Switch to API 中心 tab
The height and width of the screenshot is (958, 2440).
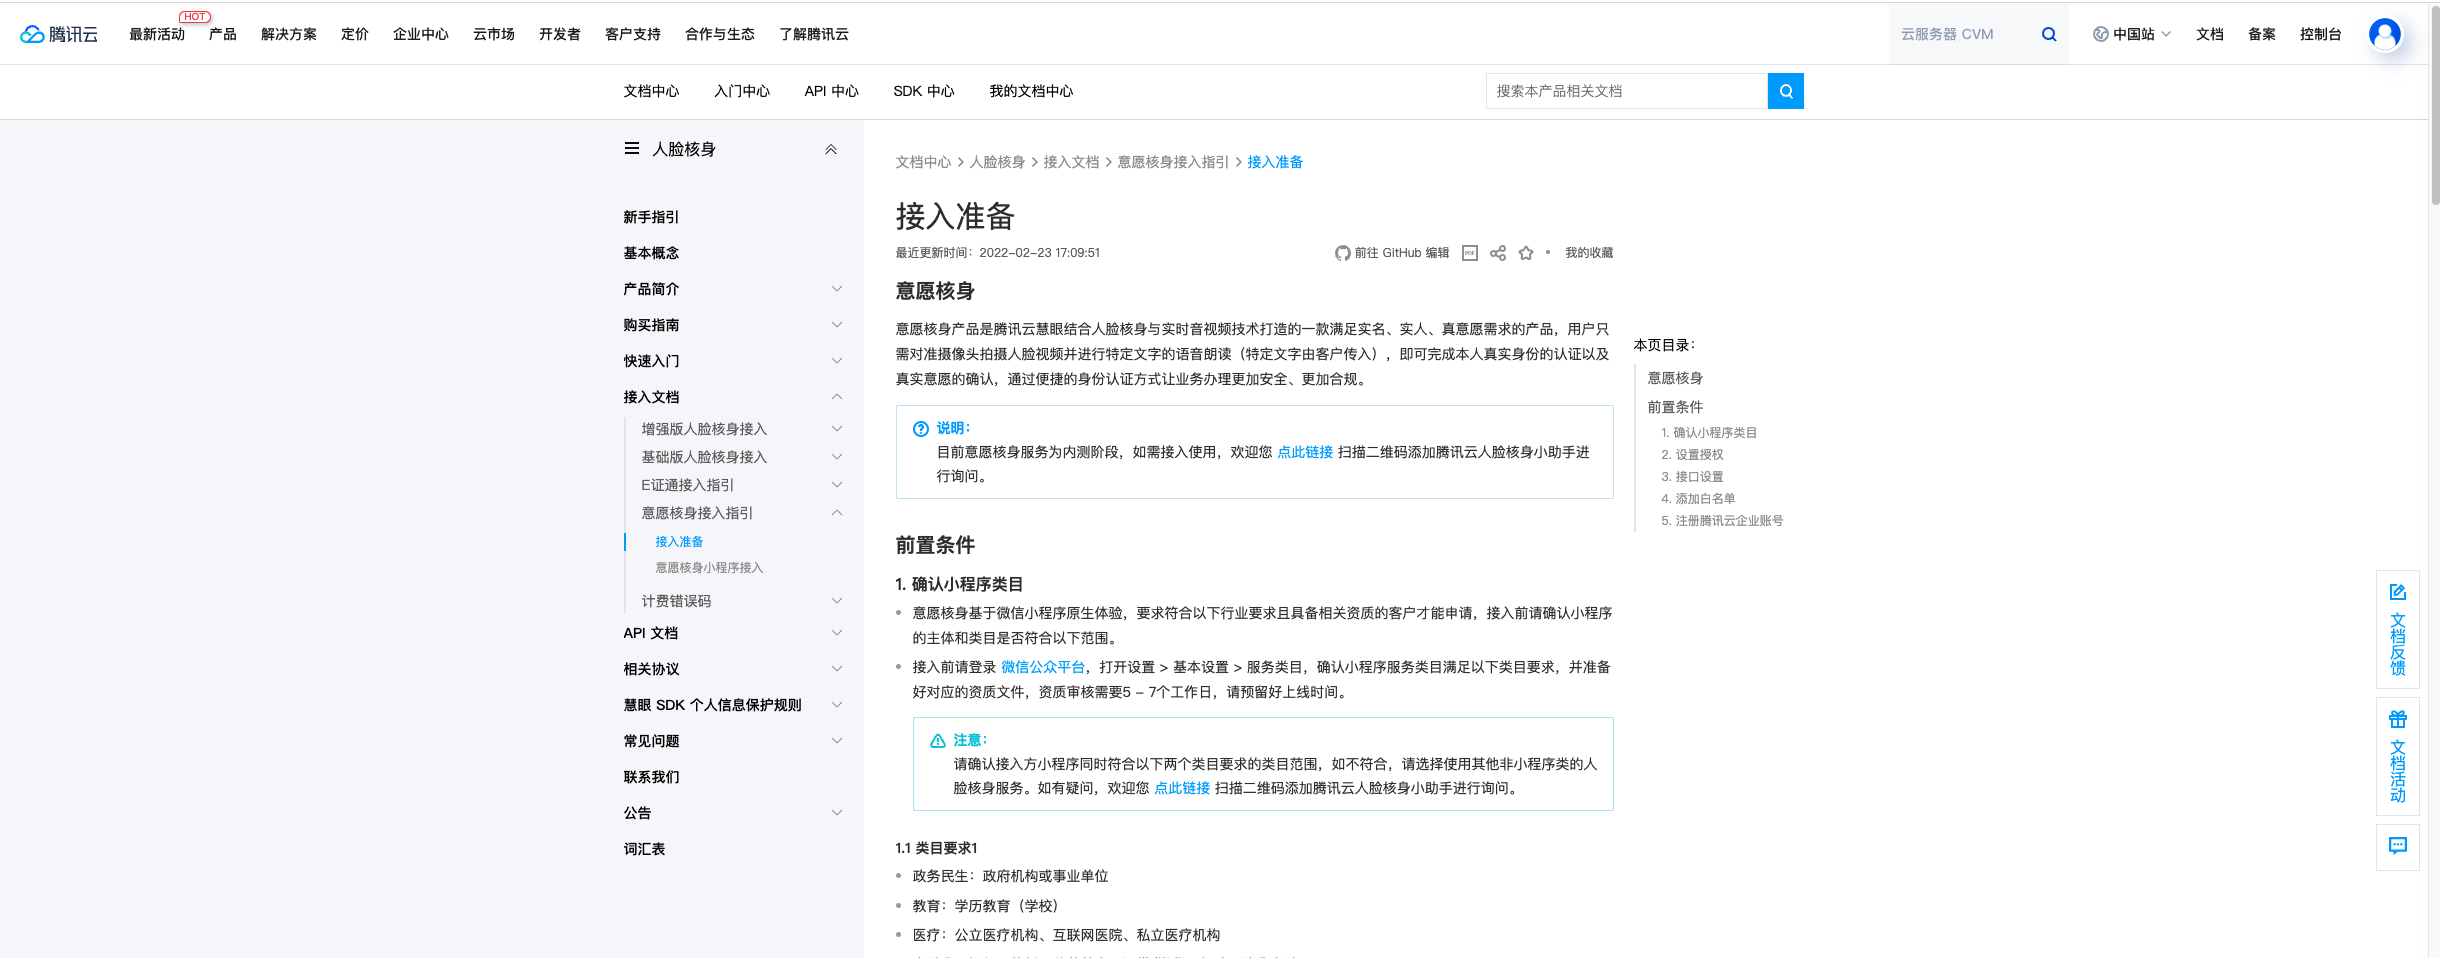point(831,91)
